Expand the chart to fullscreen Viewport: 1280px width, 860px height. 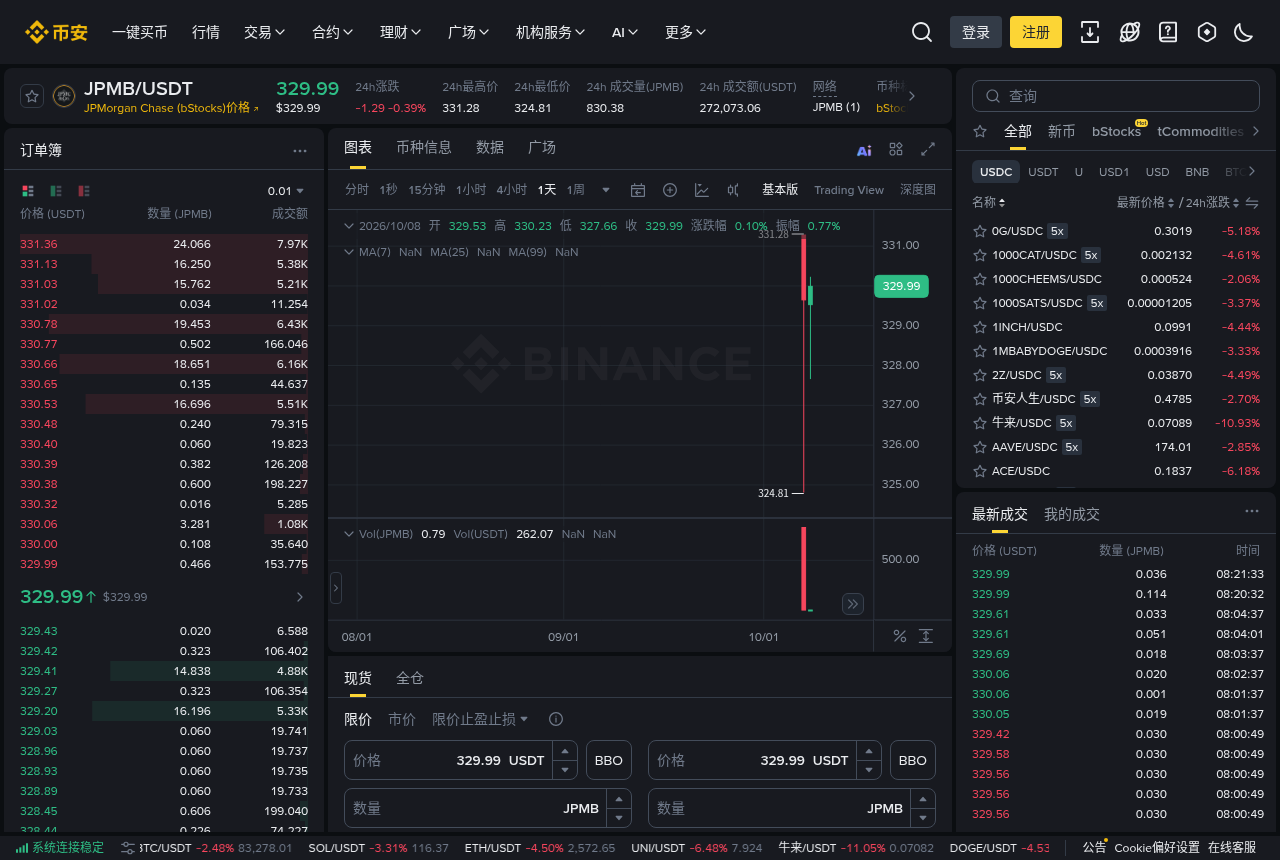pos(928,149)
